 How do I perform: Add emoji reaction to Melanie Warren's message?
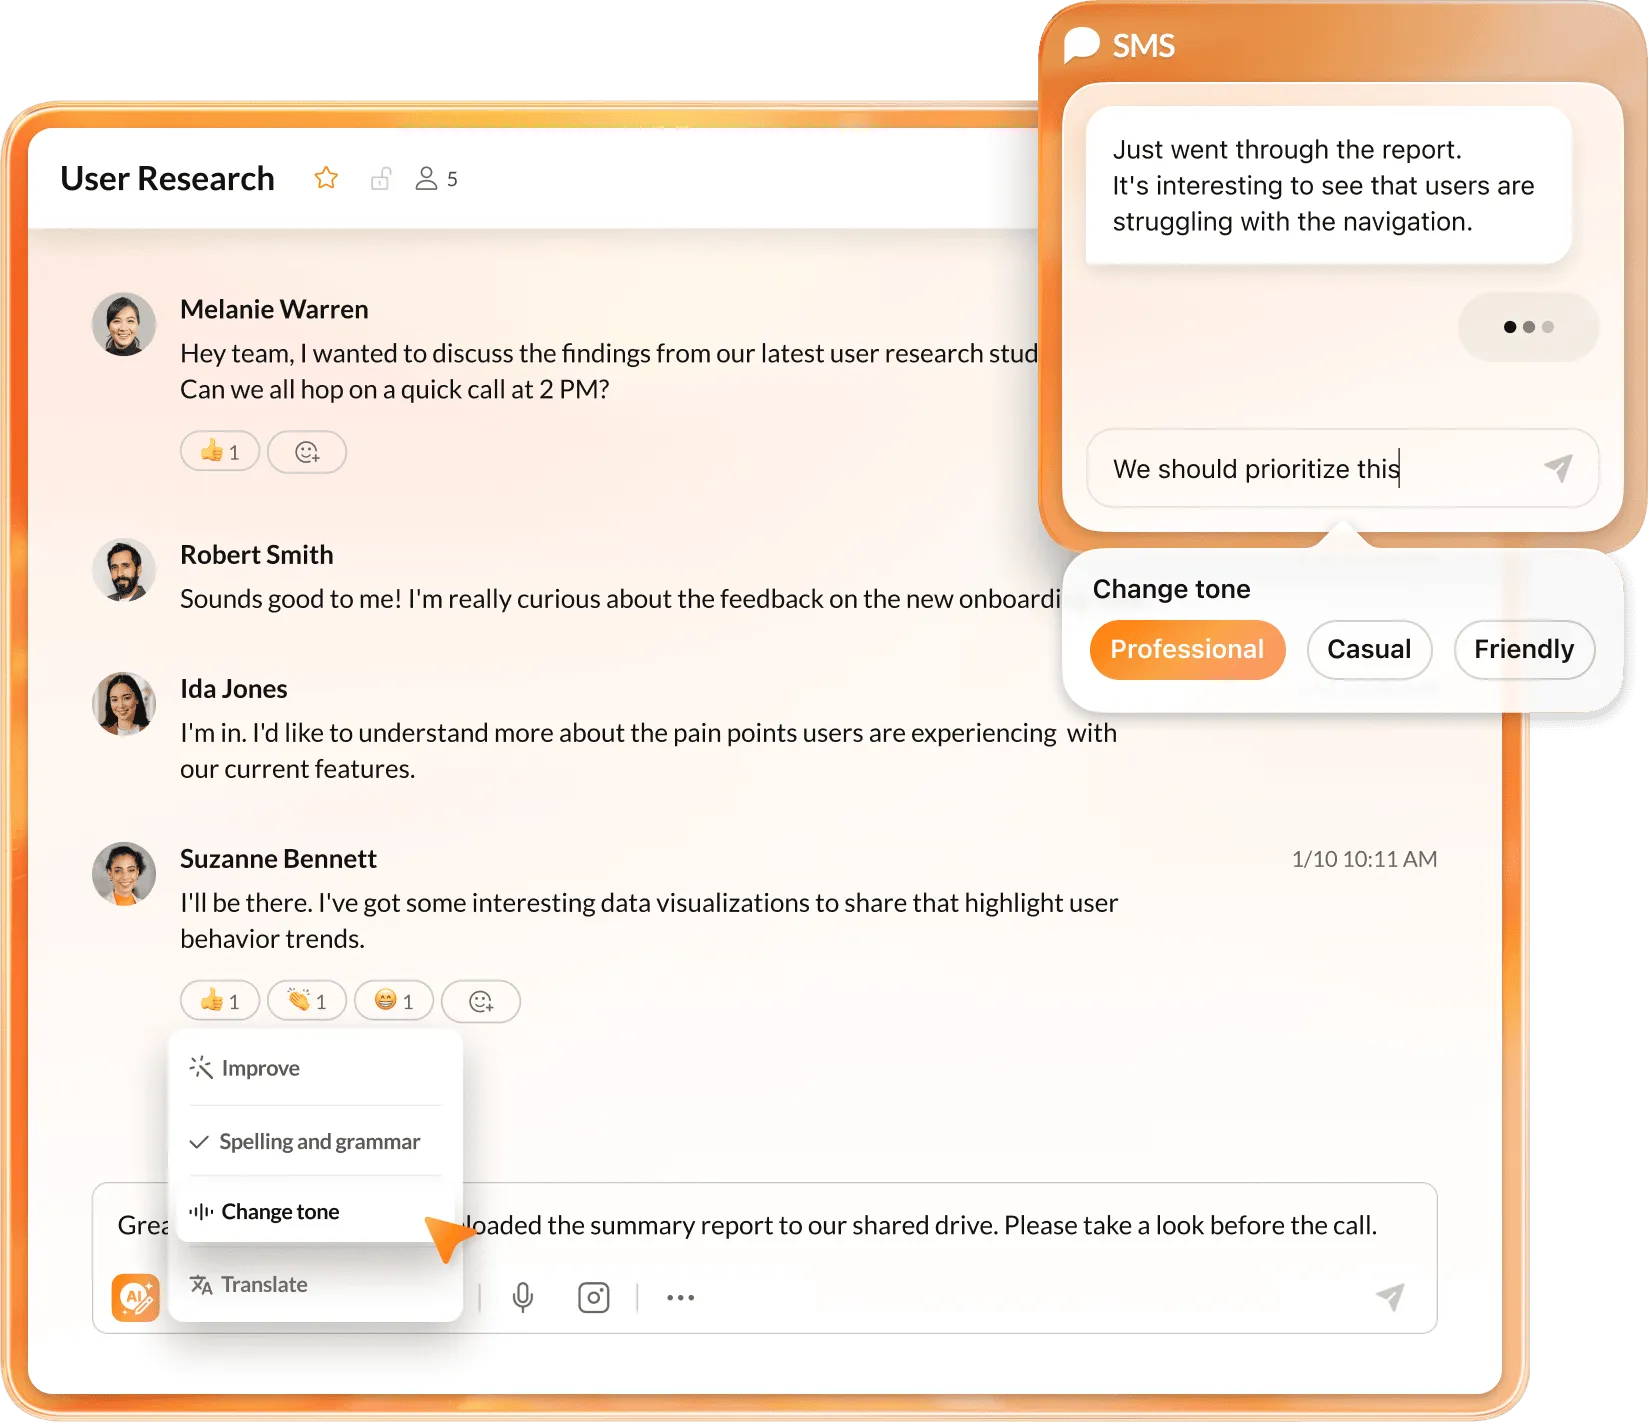click(307, 452)
